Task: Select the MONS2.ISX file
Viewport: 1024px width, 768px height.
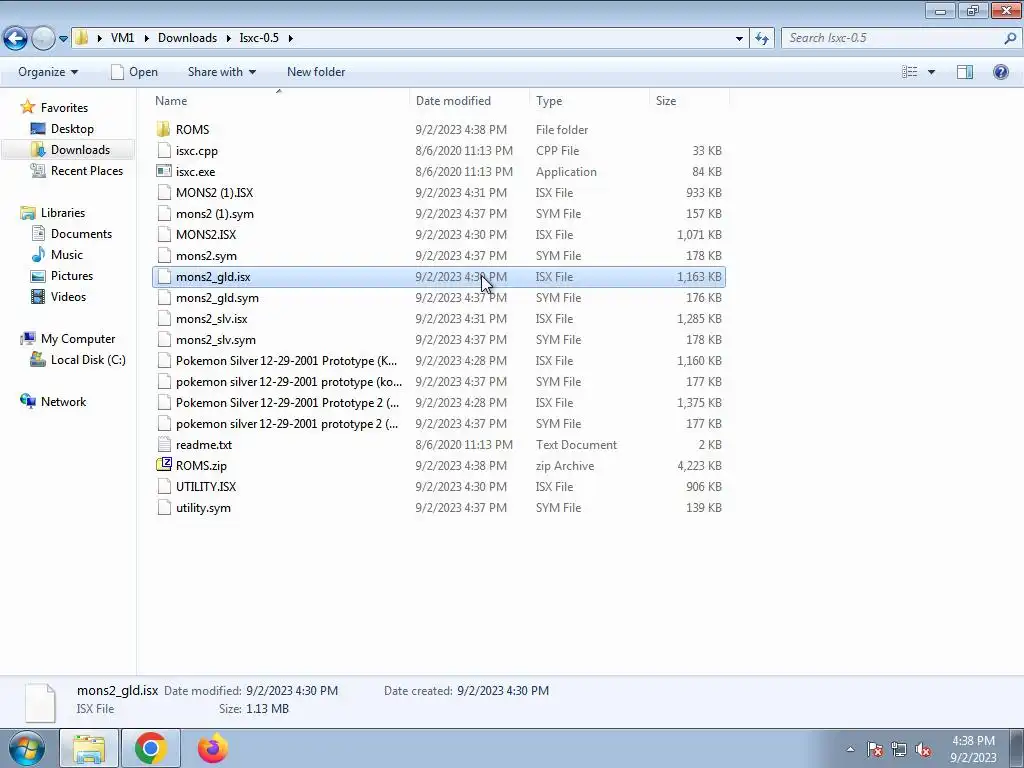Action: point(206,234)
